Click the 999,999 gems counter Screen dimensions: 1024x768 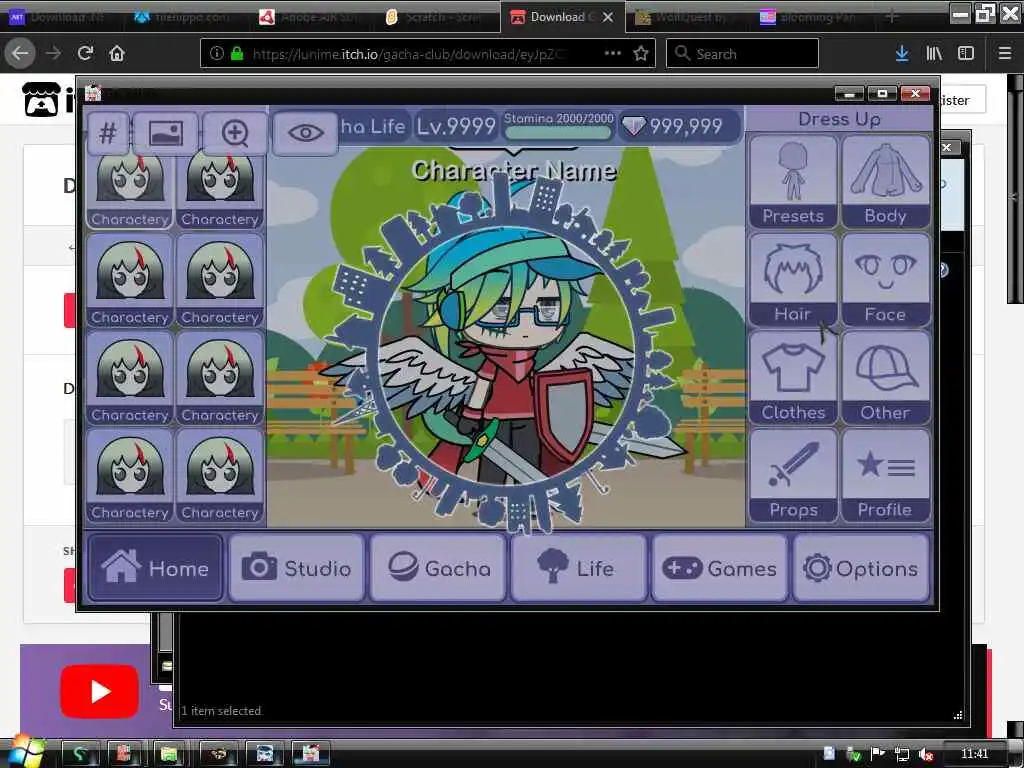[x=679, y=125]
